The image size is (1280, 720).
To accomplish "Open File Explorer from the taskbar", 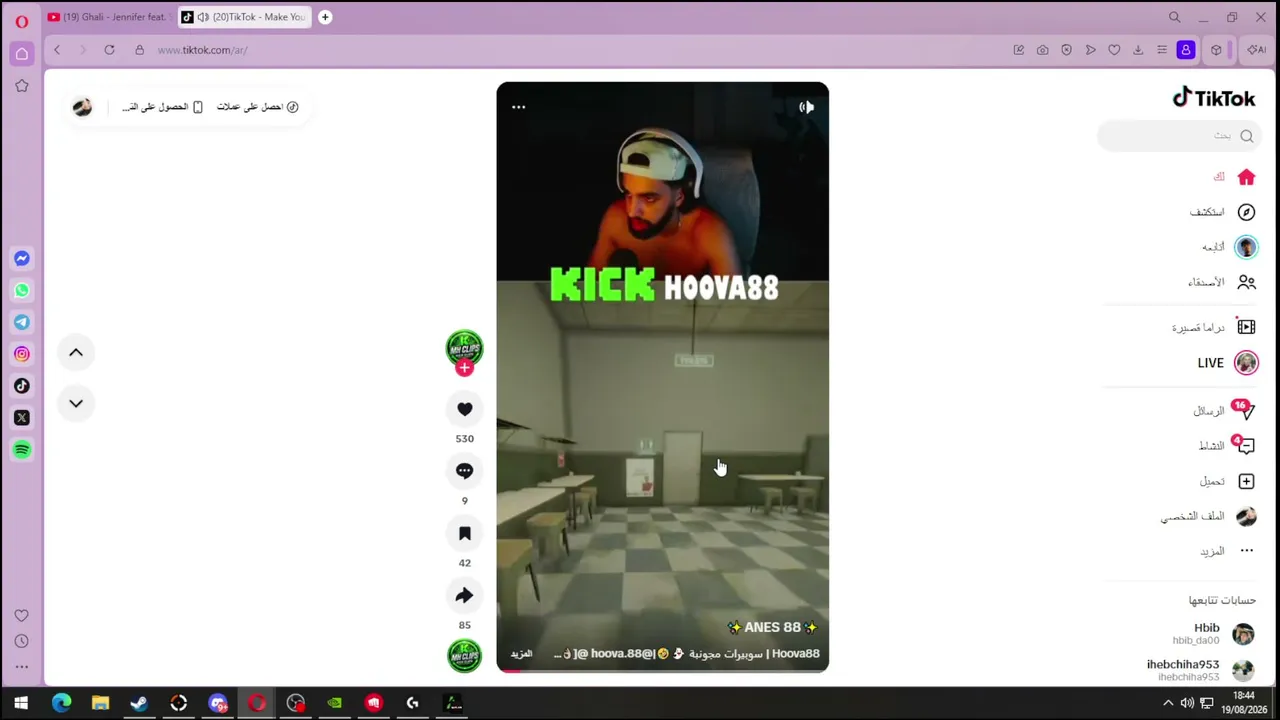I will (100, 703).
